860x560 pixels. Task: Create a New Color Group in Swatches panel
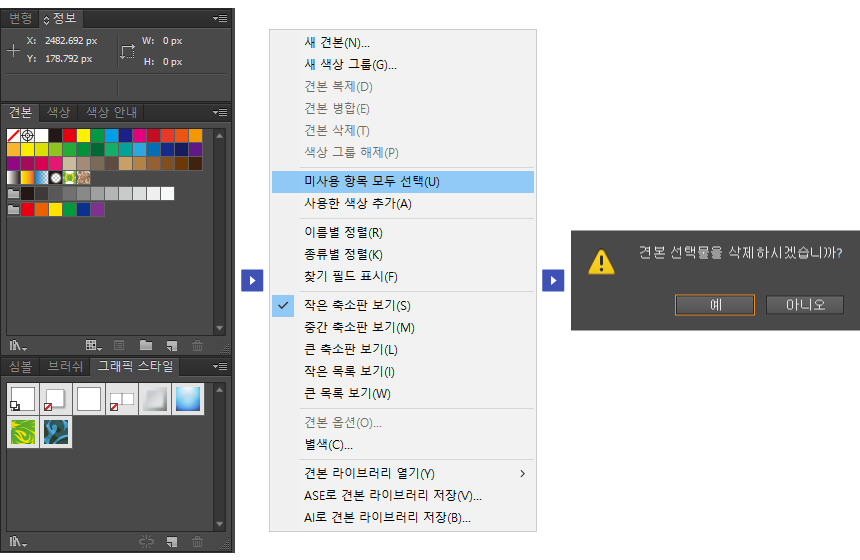(146, 346)
